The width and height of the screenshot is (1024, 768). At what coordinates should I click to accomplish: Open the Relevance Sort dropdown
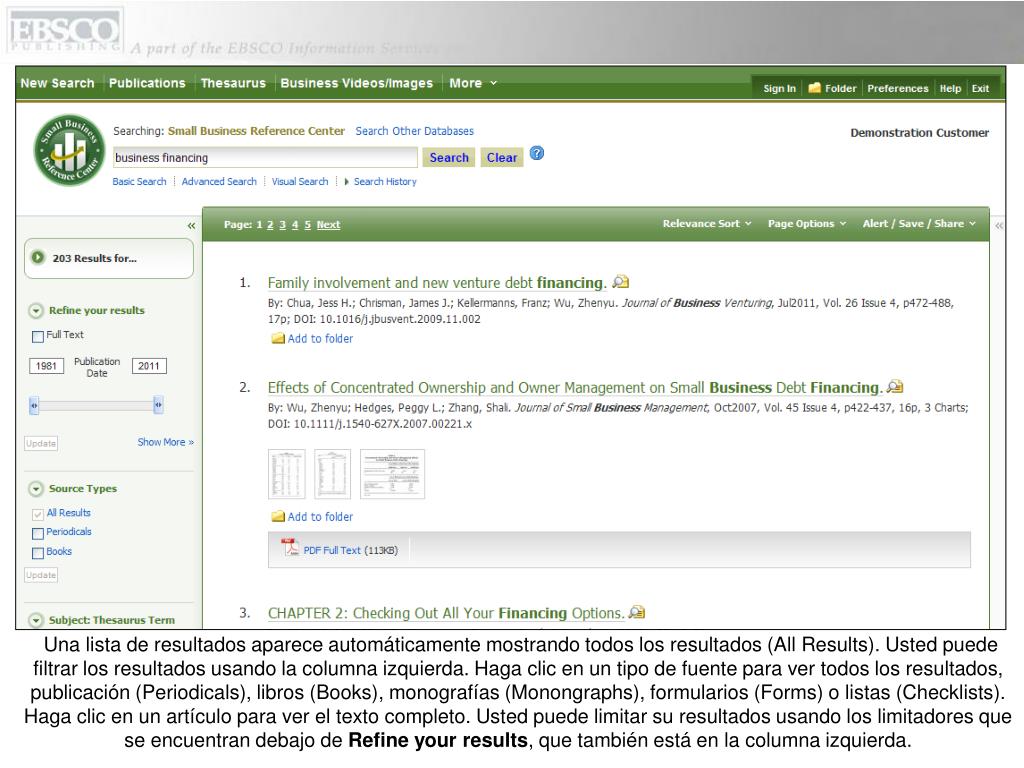(707, 223)
